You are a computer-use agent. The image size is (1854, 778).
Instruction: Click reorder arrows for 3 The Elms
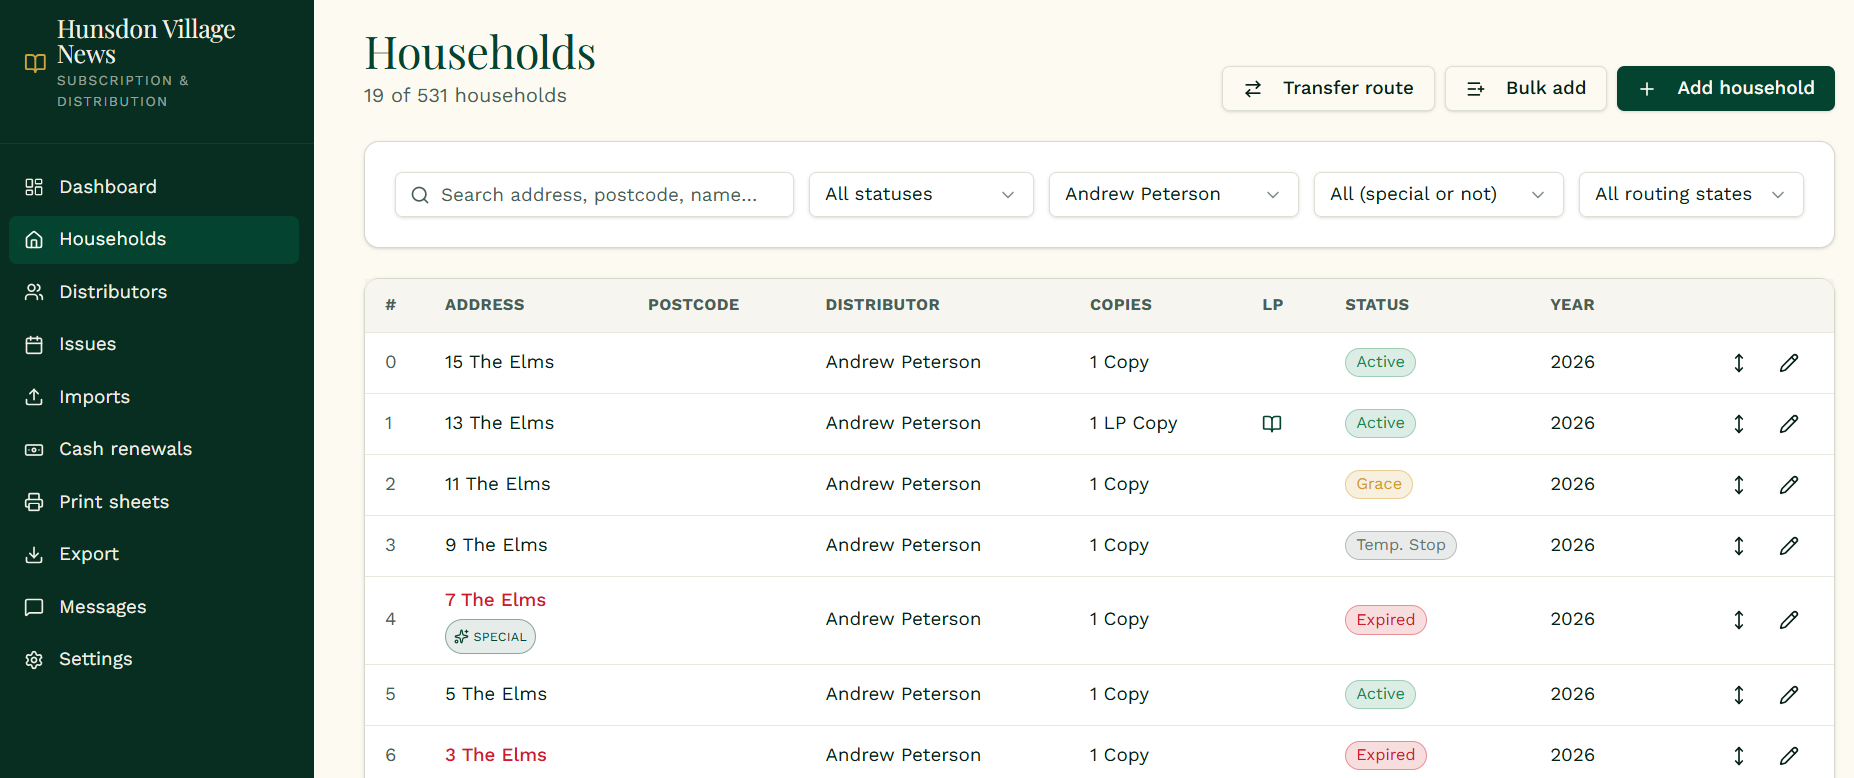pos(1739,756)
